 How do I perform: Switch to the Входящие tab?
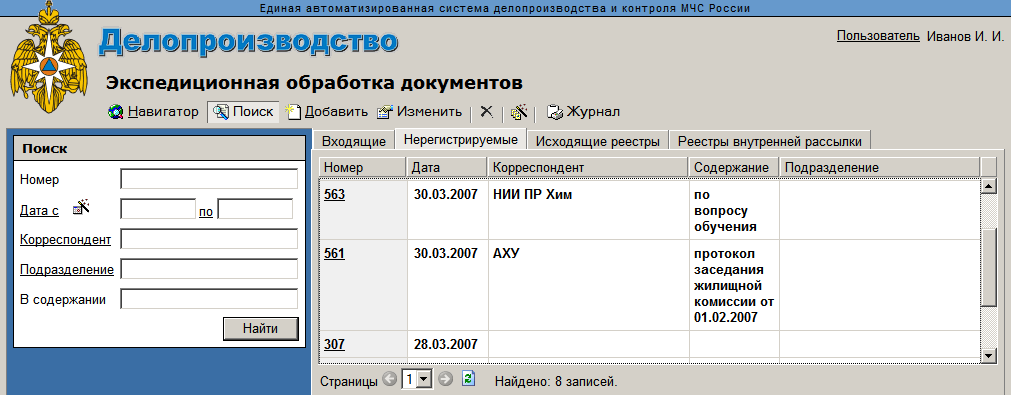coord(354,141)
